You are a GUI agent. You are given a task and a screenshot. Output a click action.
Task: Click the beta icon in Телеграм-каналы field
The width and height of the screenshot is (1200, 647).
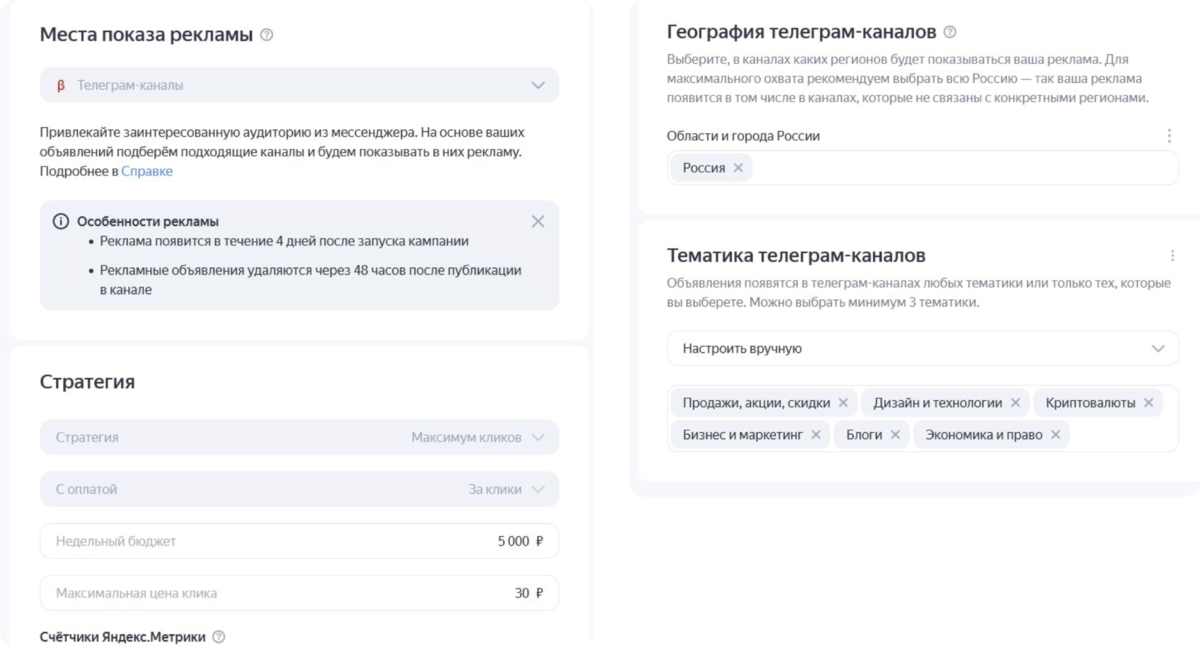tap(61, 86)
